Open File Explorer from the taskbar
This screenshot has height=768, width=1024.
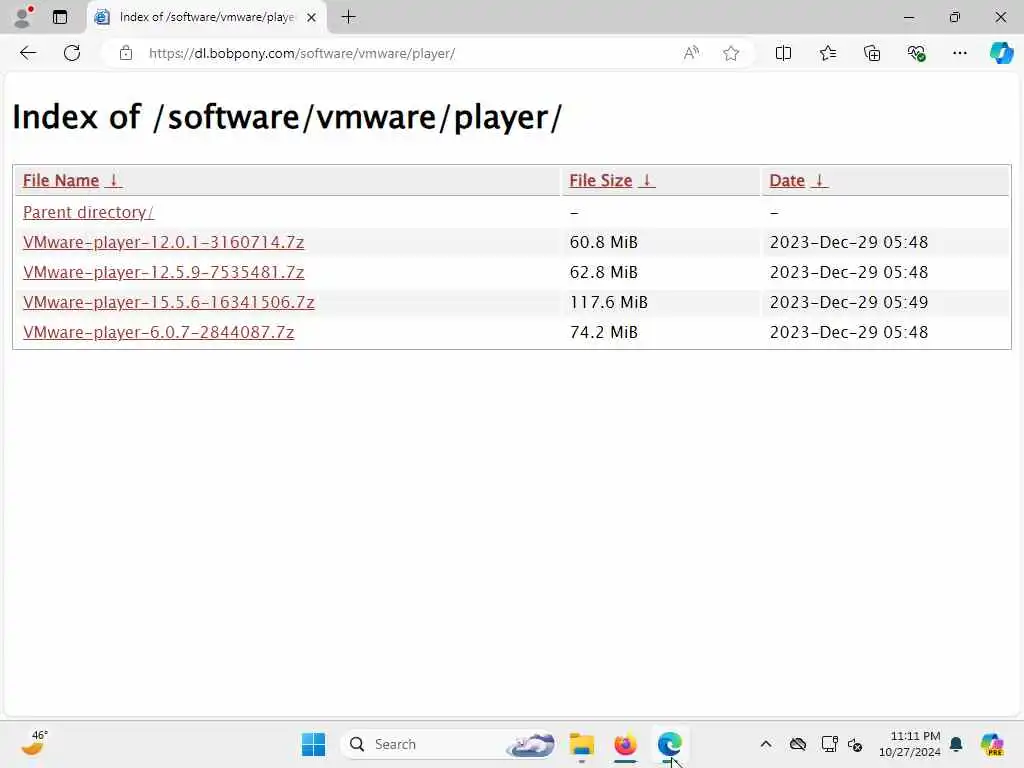click(581, 744)
